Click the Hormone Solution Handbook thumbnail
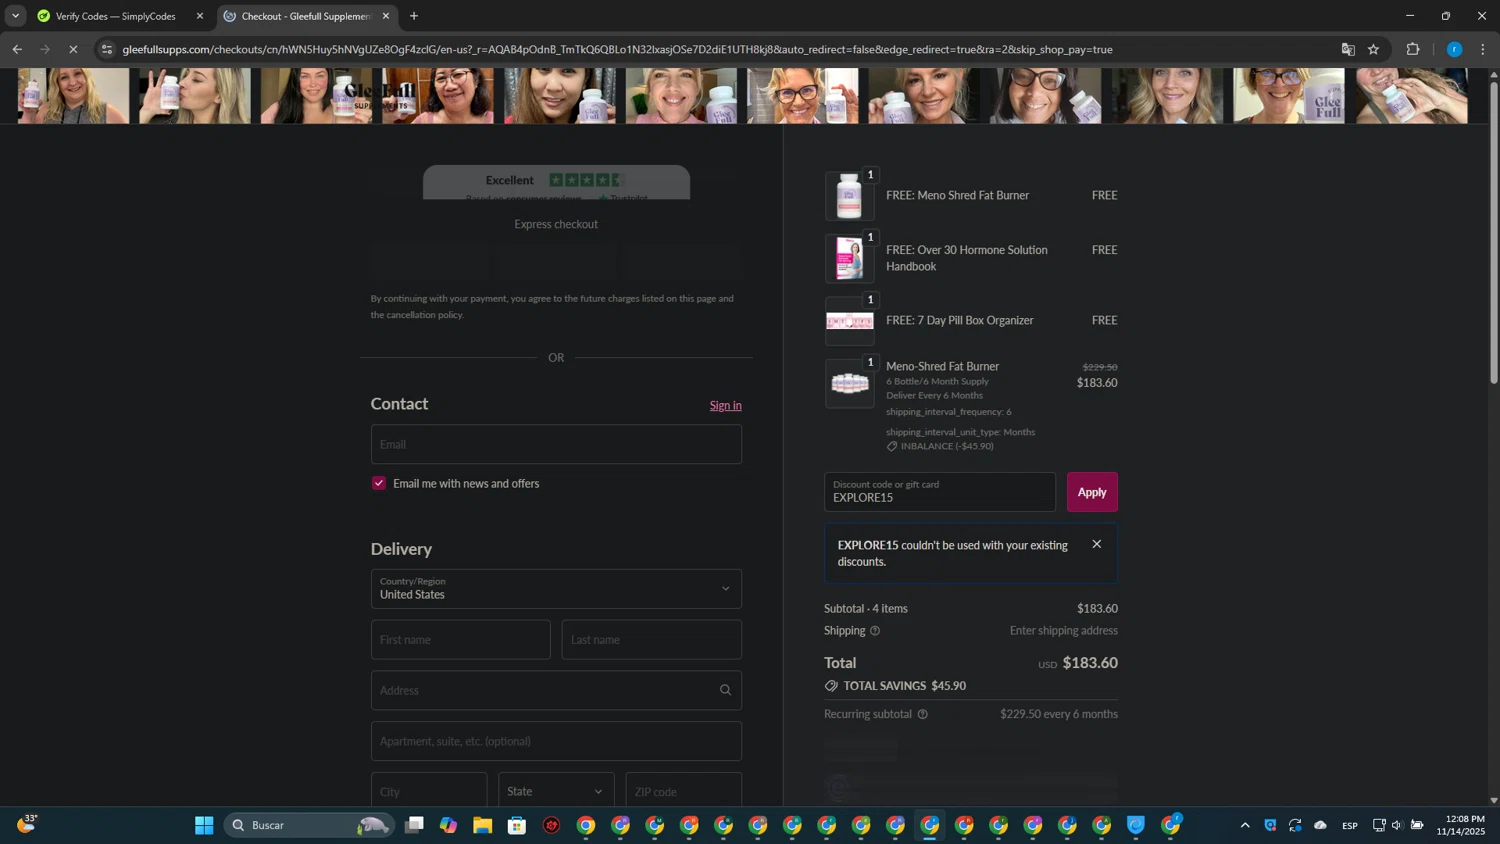Image resolution: width=1500 pixels, height=844 pixels. pos(849,258)
